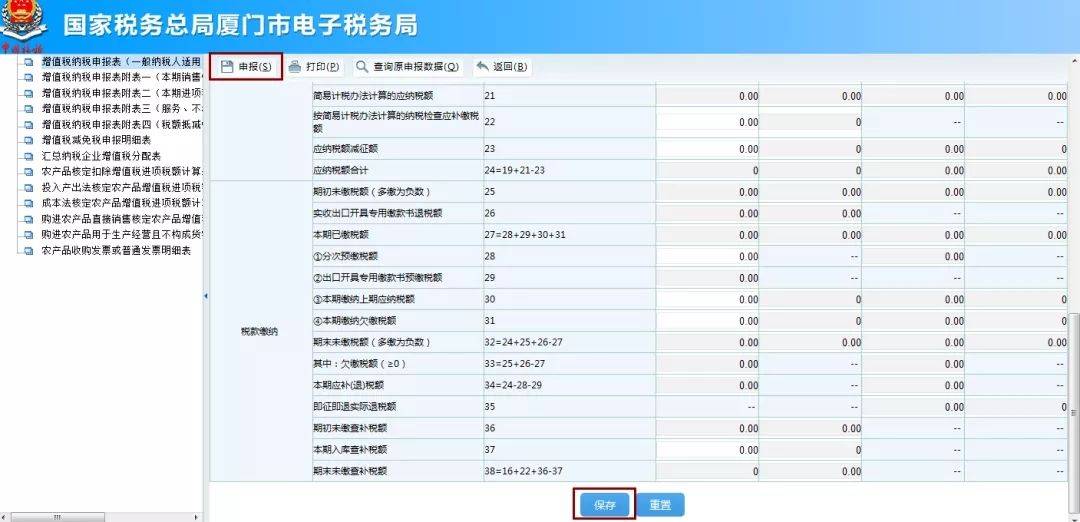Open 增值税纳税申报表附表二 in the tree
Viewport: 1080px width, 522px height.
click(x=121, y=93)
